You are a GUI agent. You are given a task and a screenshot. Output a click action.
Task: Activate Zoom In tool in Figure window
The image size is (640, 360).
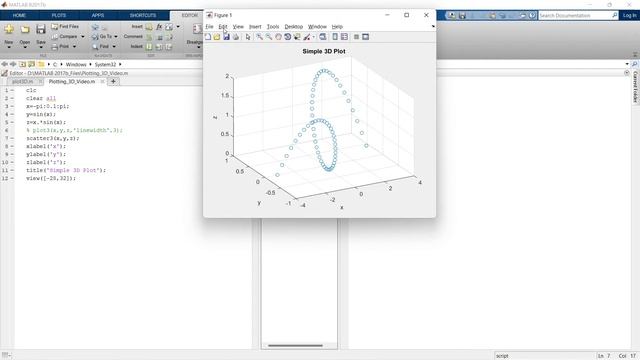[259, 37]
